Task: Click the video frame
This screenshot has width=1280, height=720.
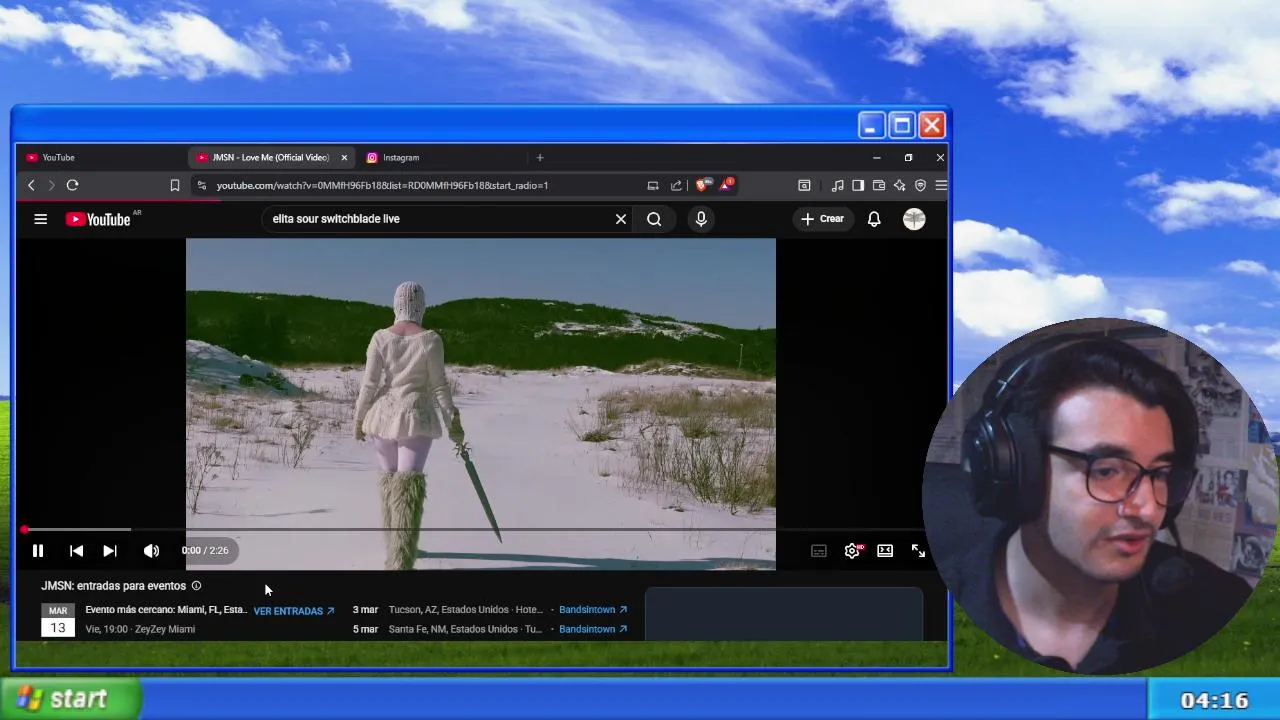Action: (x=480, y=403)
